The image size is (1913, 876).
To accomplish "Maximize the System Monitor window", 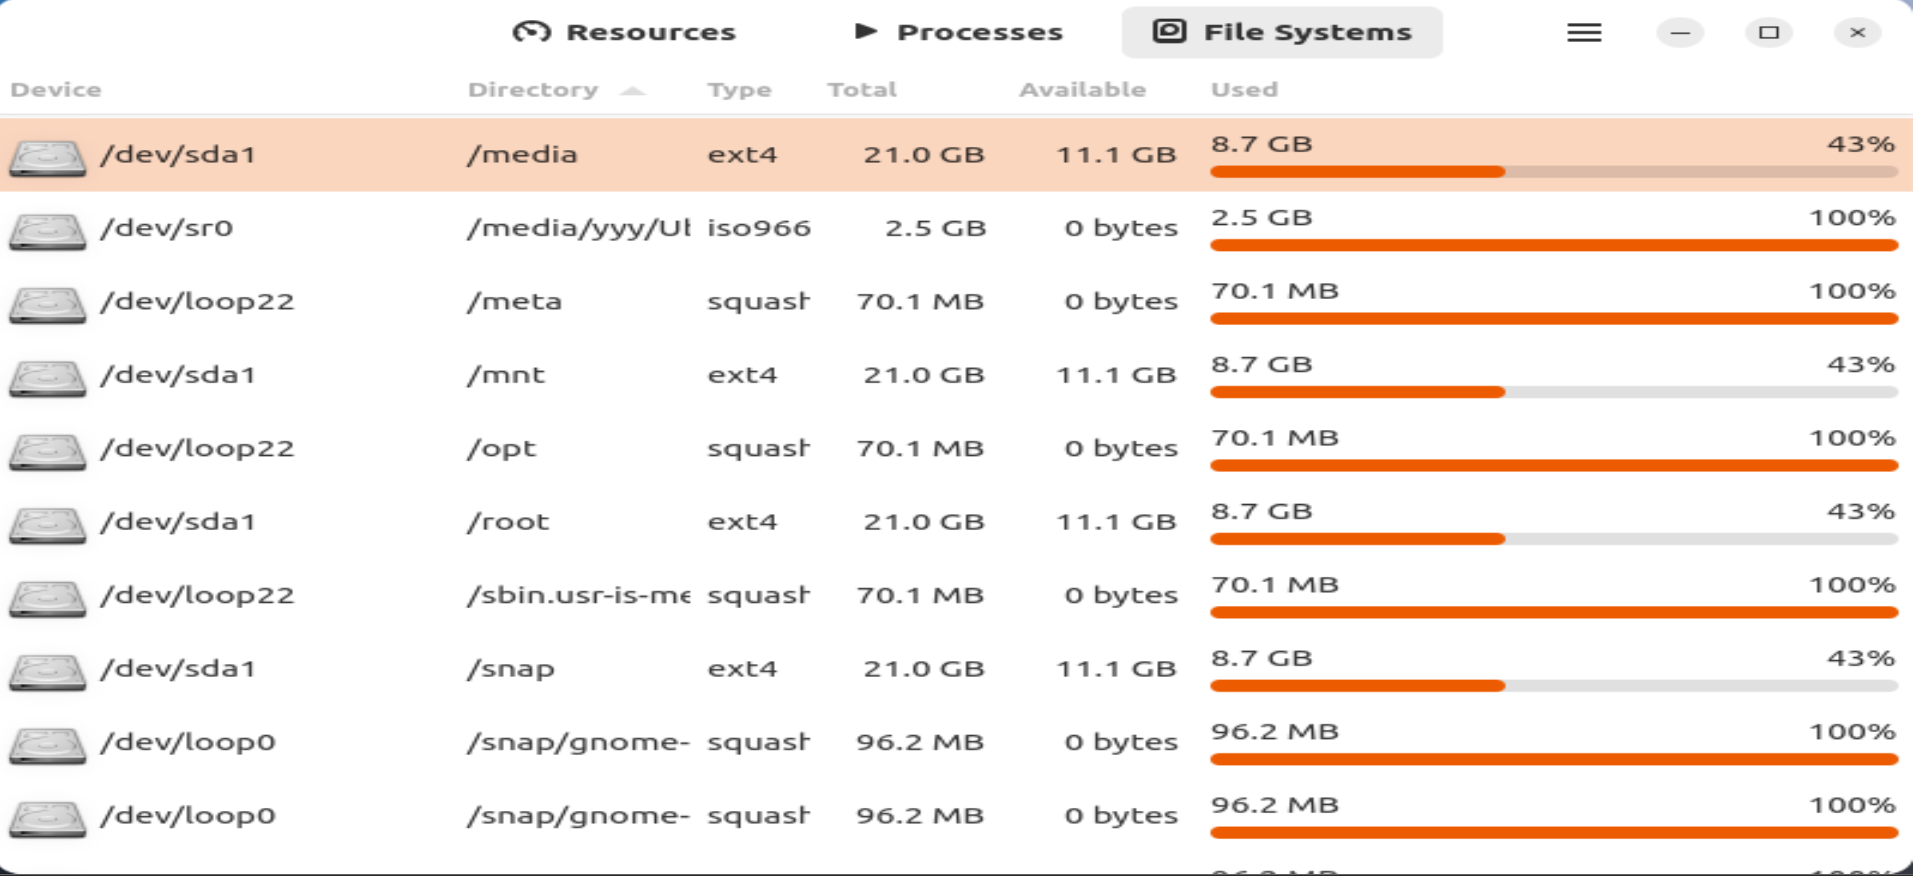I will point(1769,33).
